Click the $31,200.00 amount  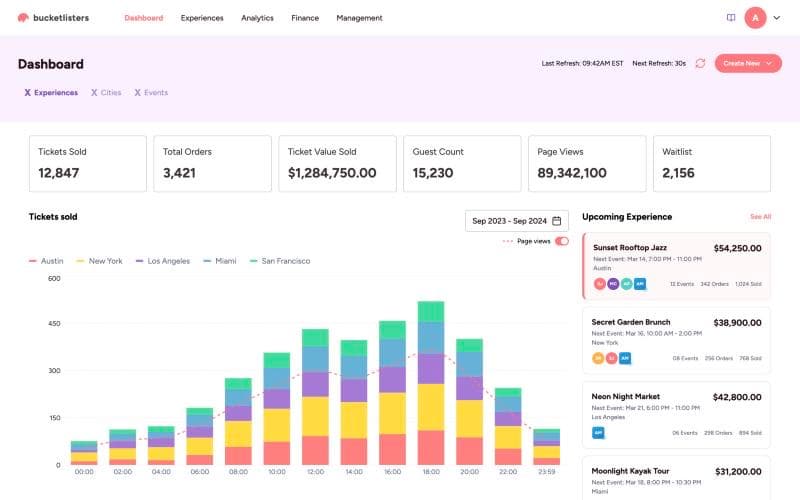tap(738, 472)
